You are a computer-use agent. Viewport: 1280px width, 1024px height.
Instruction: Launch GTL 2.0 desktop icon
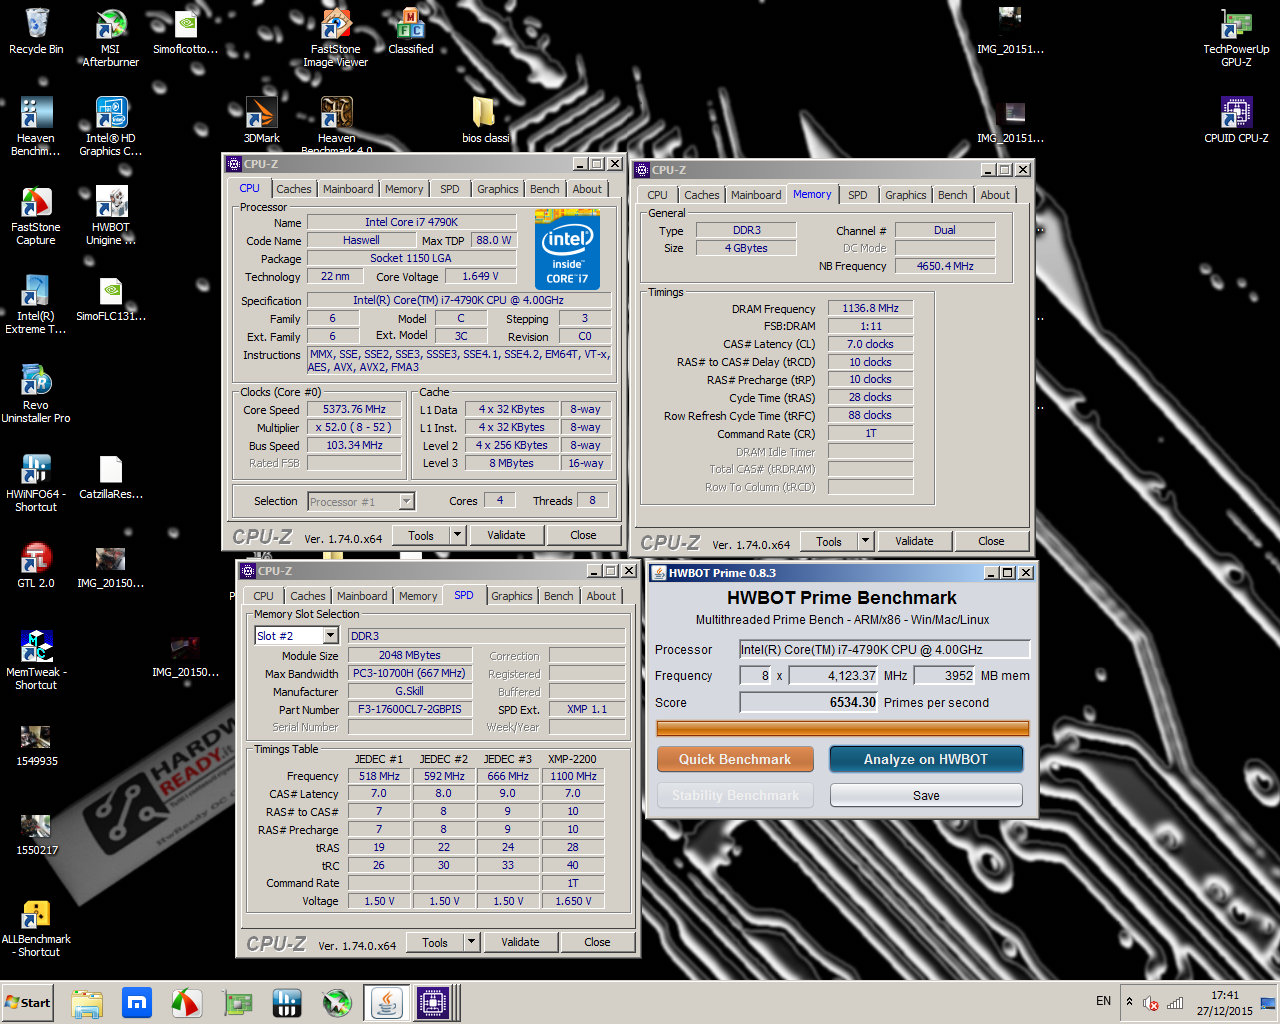[36, 565]
